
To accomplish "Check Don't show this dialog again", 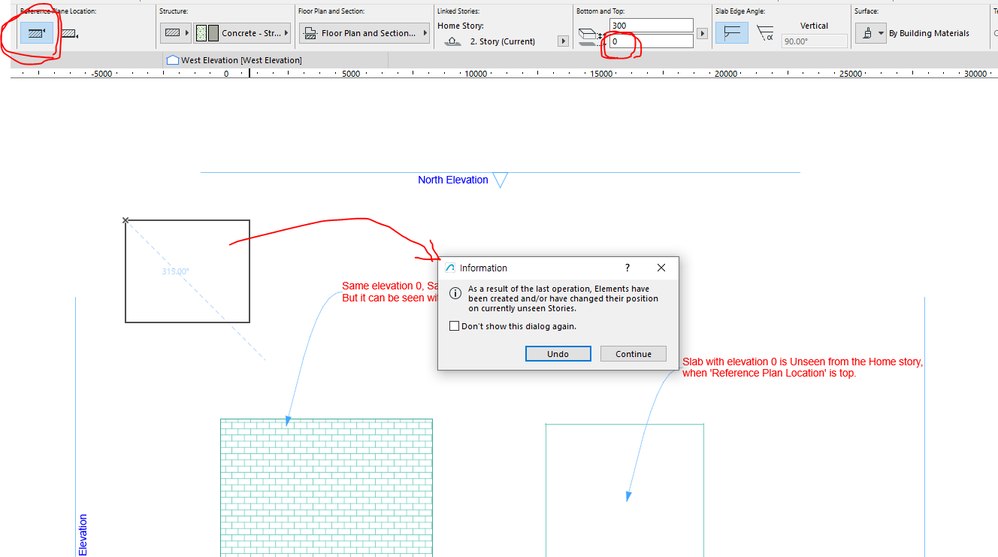I will click(x=454, y=326).
